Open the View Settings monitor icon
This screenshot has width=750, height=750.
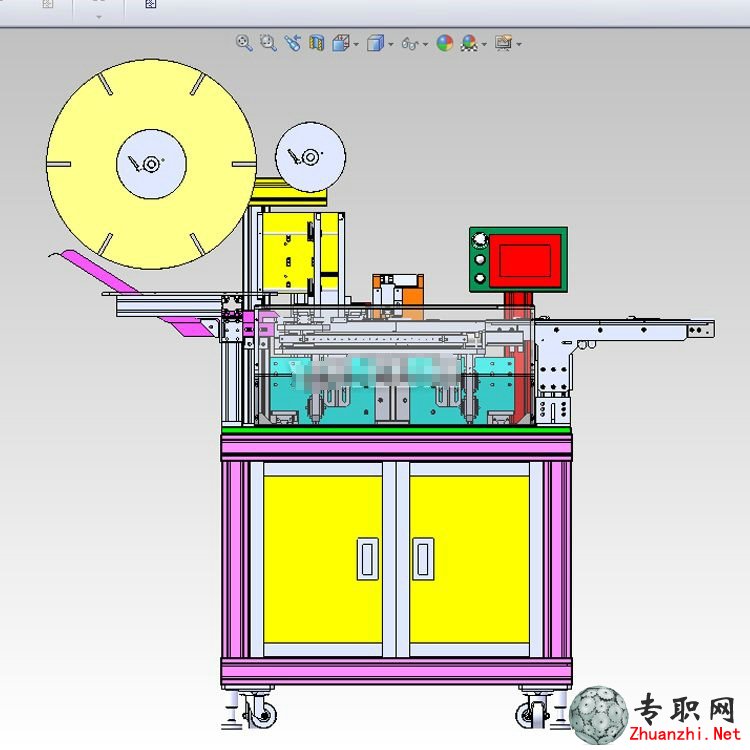(x=504, y=43)
